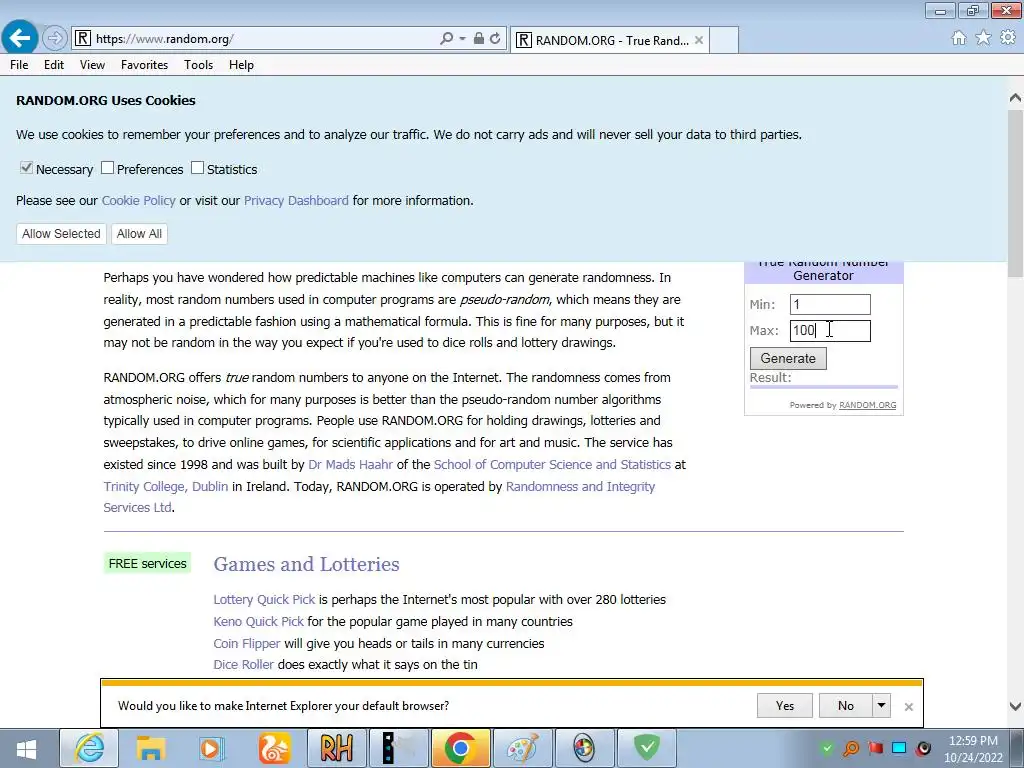Open the Favorites menu
Screen dimensions: 1024x768
(x=144, y=65)
